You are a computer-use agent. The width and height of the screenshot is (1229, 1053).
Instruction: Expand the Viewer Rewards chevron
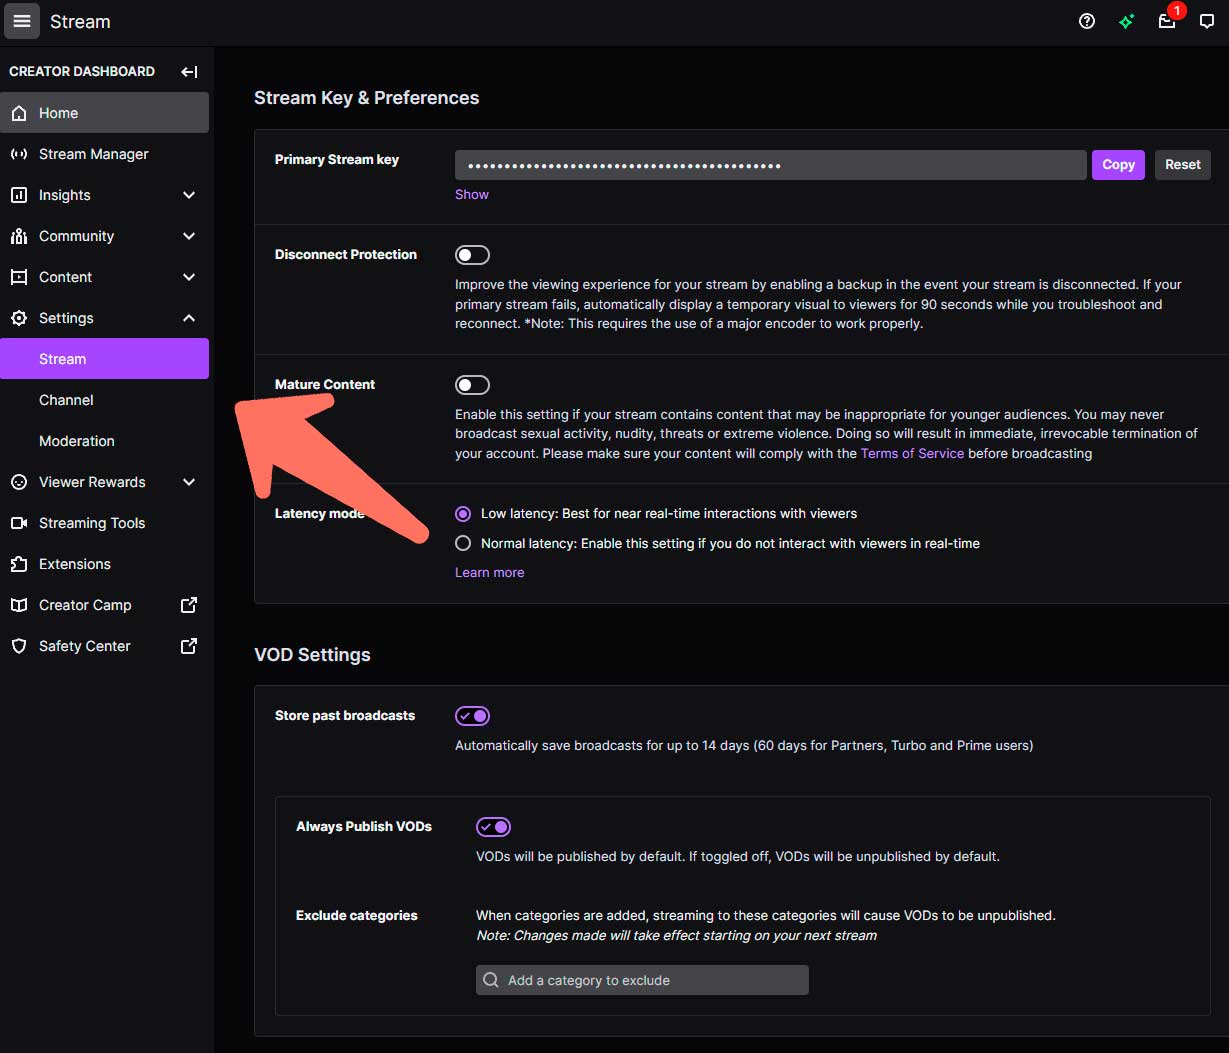pos(189,482)
